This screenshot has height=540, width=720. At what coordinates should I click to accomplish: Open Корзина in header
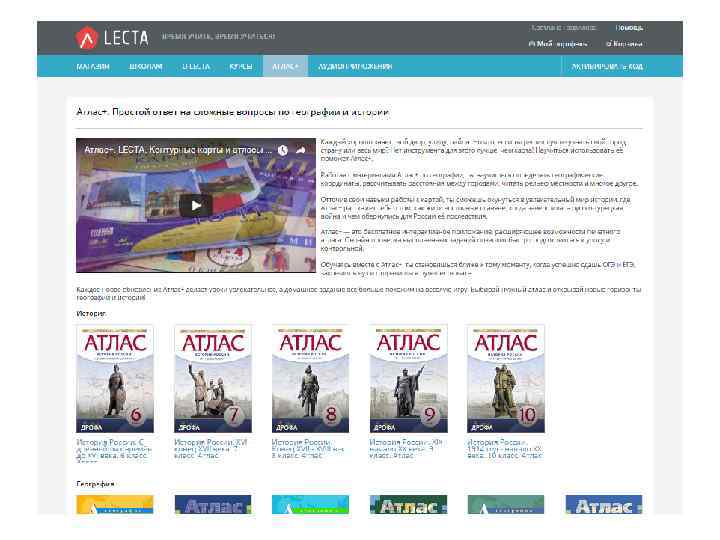point(624,44)
